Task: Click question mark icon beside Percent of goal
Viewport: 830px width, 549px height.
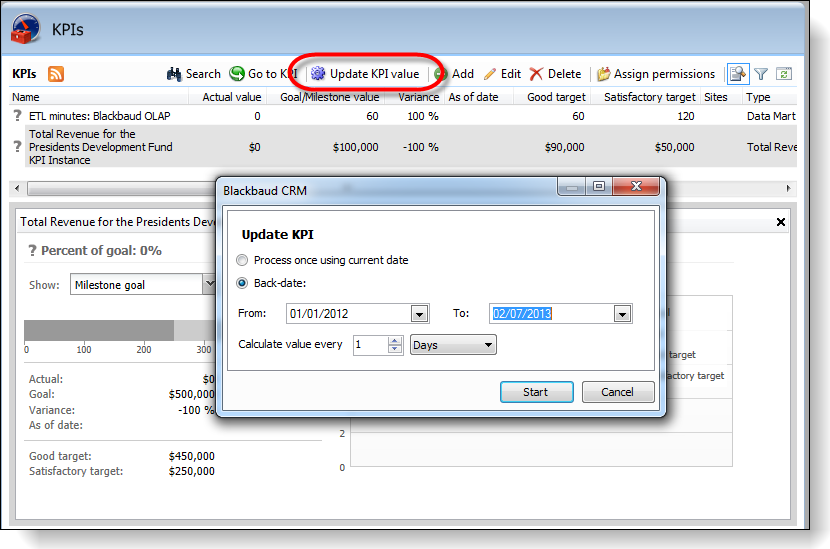Action: [32, 250]
